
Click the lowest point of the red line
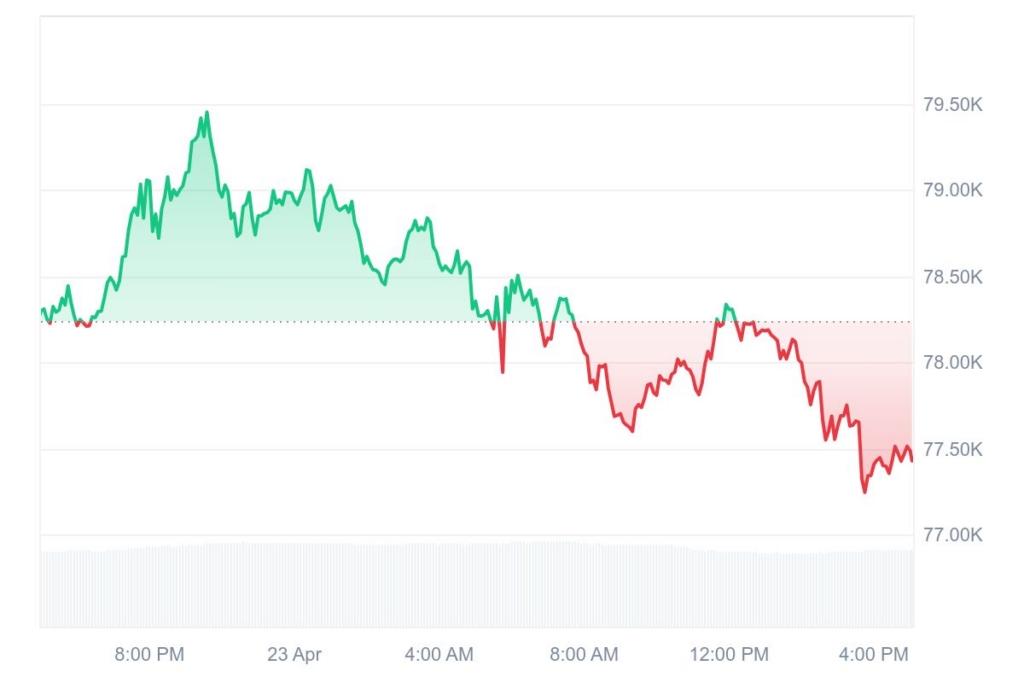click(x=865, y=491)
